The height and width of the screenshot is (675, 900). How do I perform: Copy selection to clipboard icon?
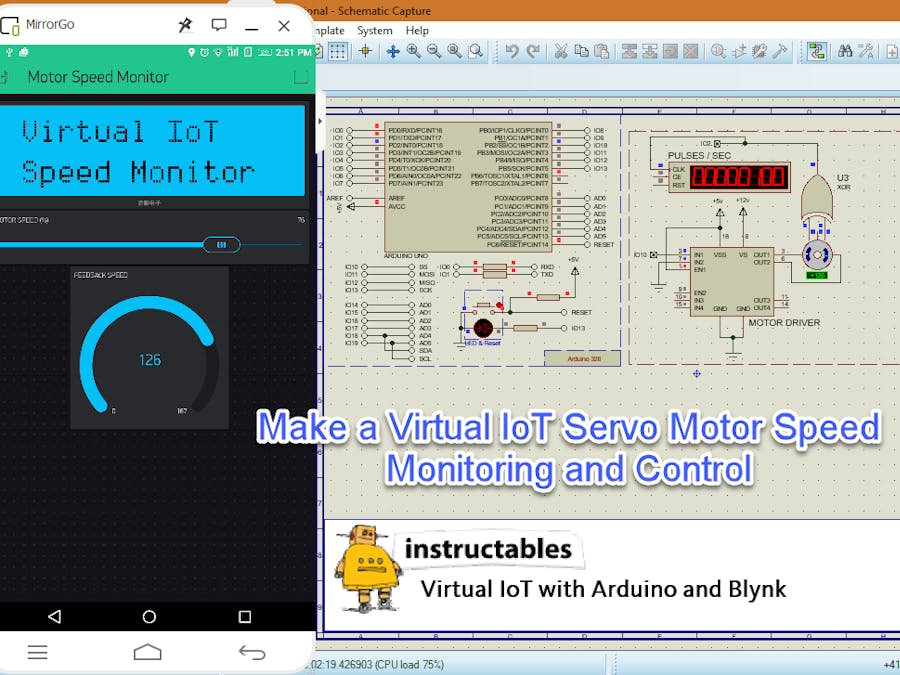(x=581, y=52)
